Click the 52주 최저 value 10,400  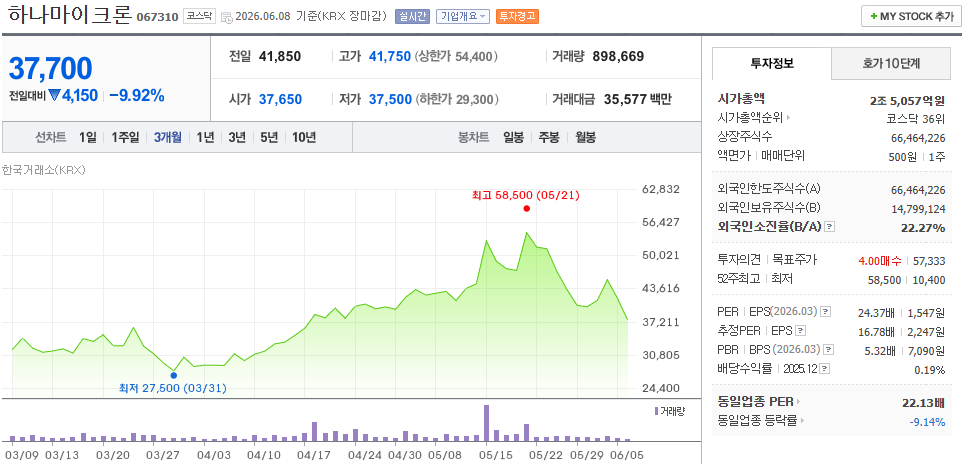[x=929, y=280]
